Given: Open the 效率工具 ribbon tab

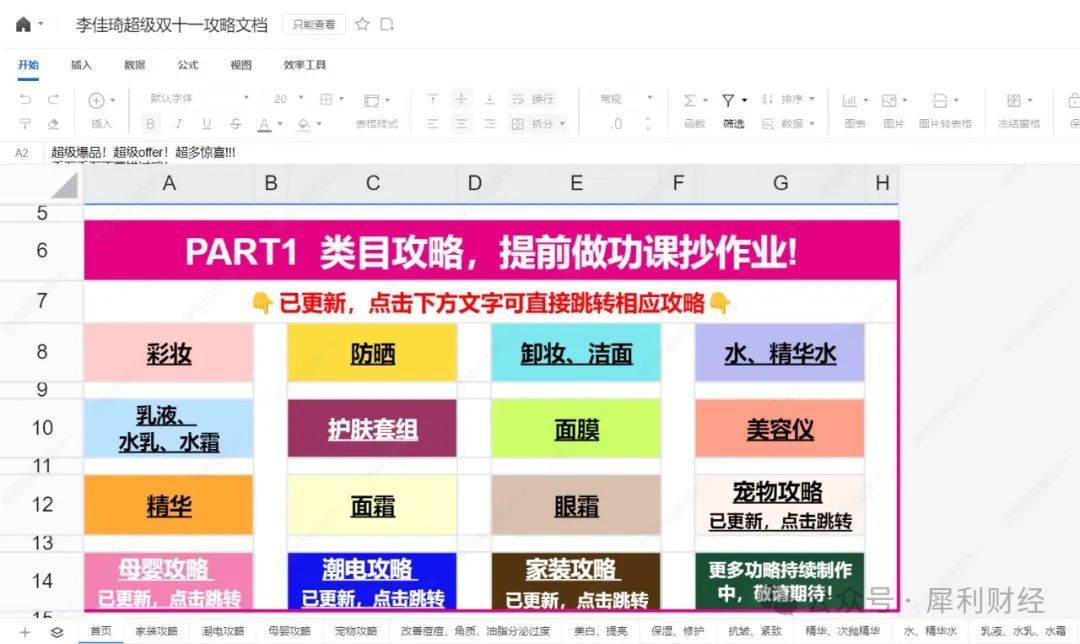Looking at the screenshot, I should pos(304,65).
